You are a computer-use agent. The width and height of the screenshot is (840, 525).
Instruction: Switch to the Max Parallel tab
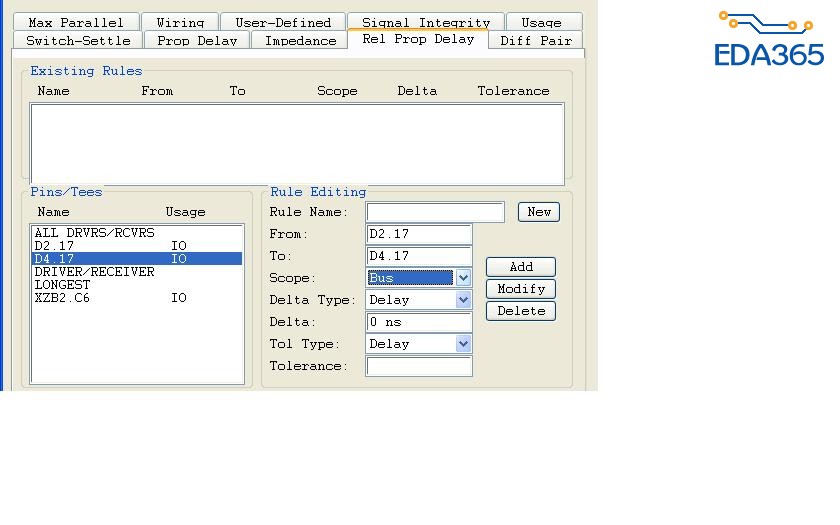click(76, 22)
